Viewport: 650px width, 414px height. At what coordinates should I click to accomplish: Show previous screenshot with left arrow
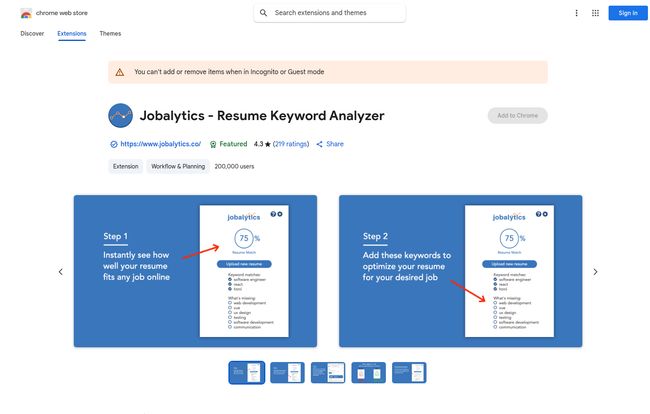(x=61, y=272)
